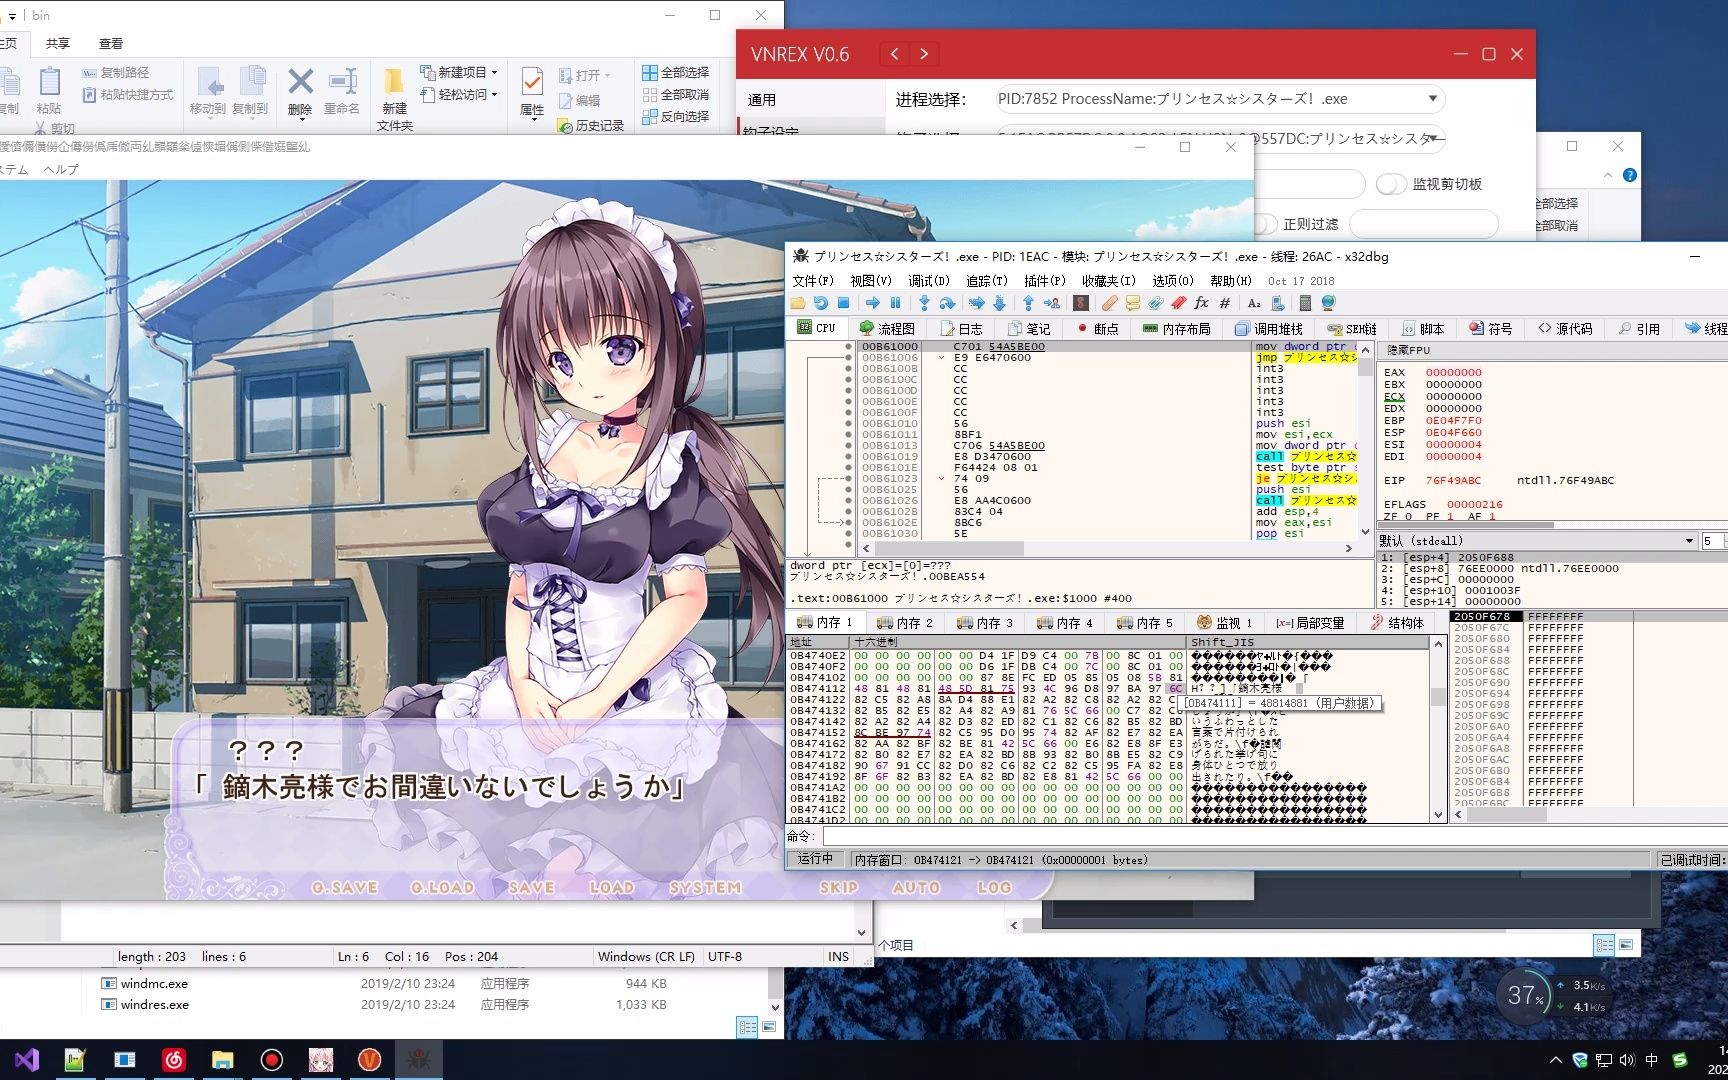This screenshot has width=1728, height=1080.
Task: Click the x32dbg bug icon on the taskbar
Action: tap(419, 1059)
